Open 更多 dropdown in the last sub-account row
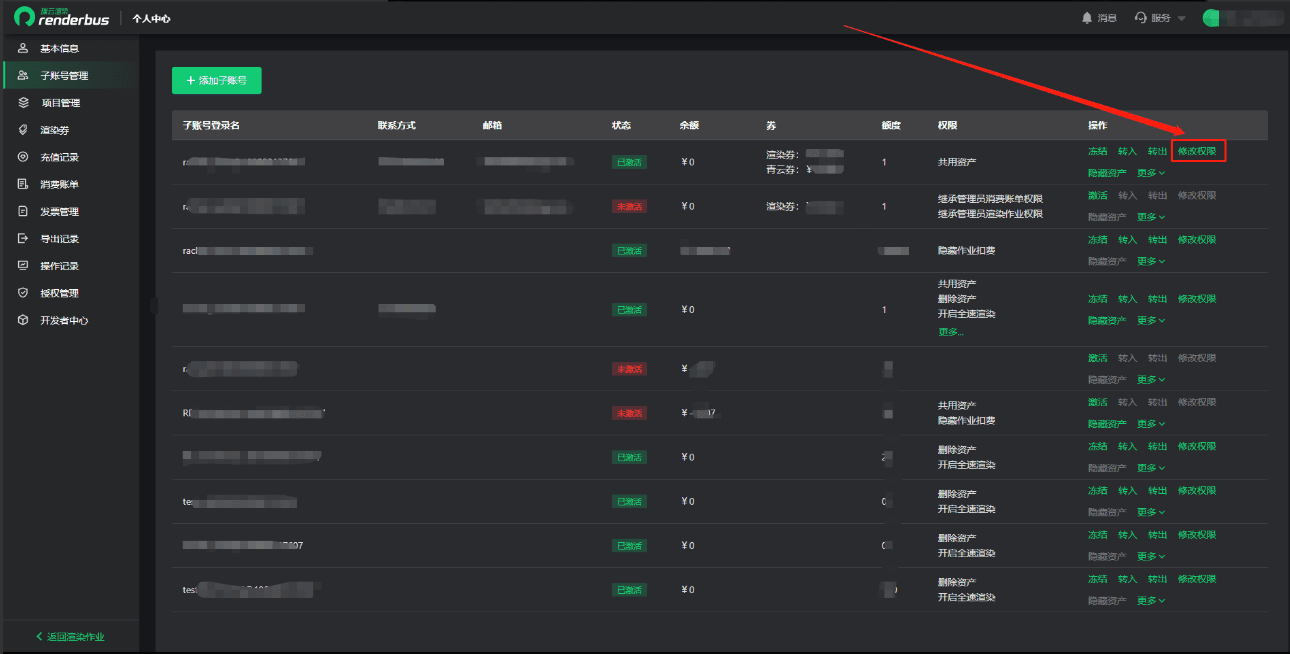 (x=1151, y=600)
